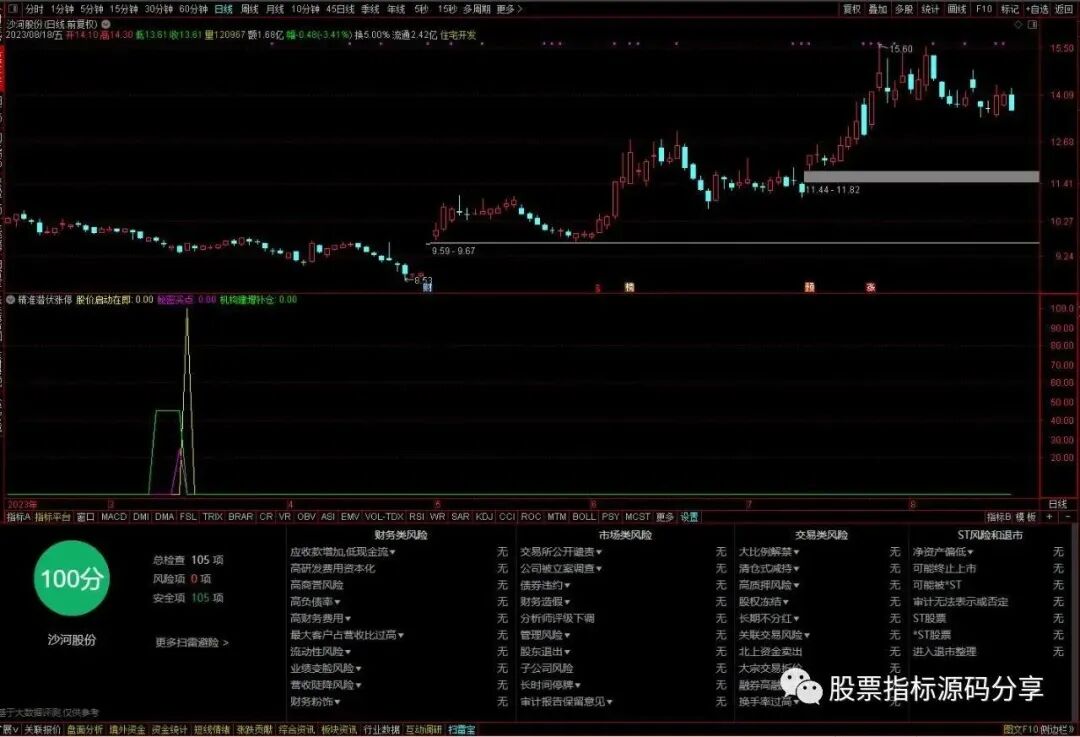
Task: Select the 60分钟 period
Action: [x=194, y=10]
